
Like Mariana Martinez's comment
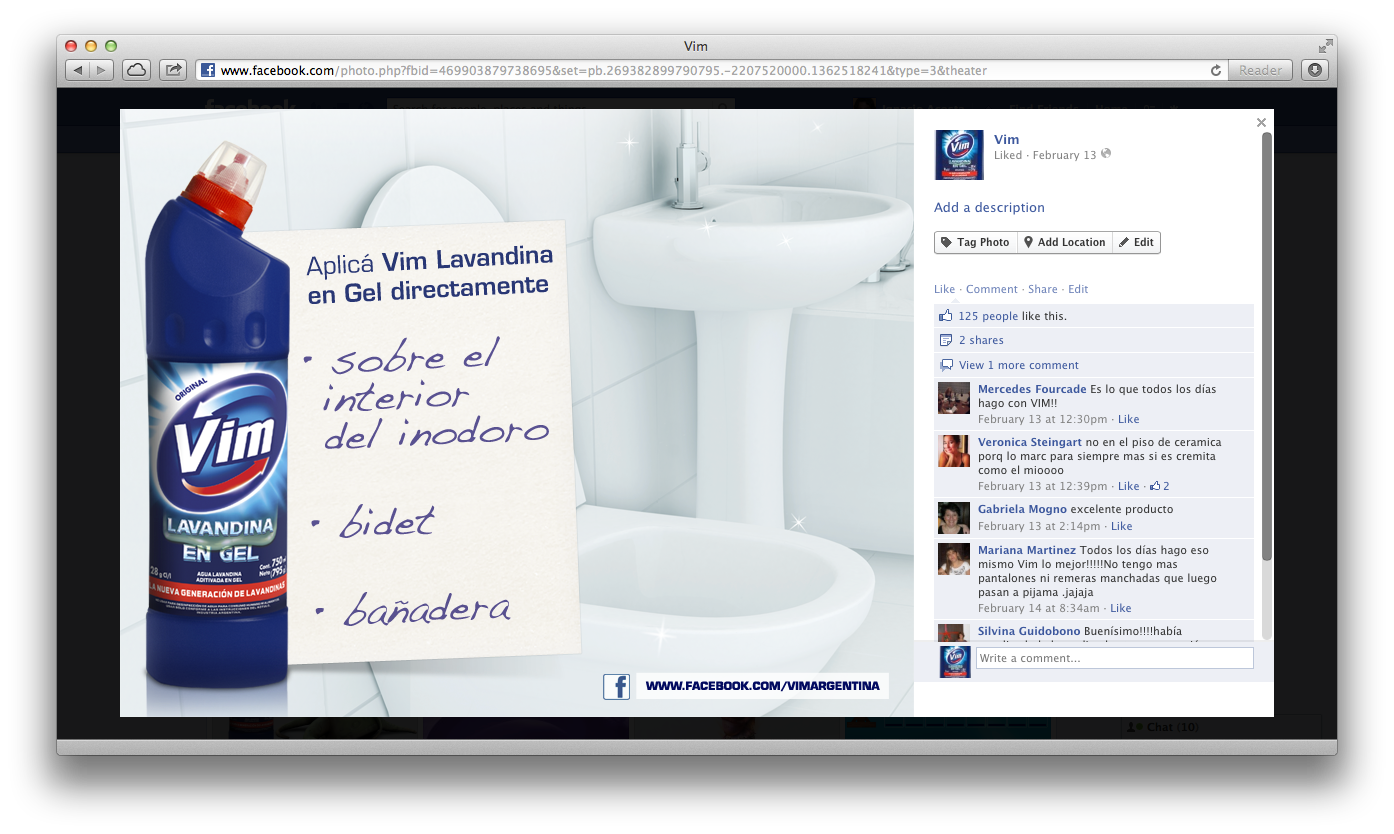[1121, 608]
